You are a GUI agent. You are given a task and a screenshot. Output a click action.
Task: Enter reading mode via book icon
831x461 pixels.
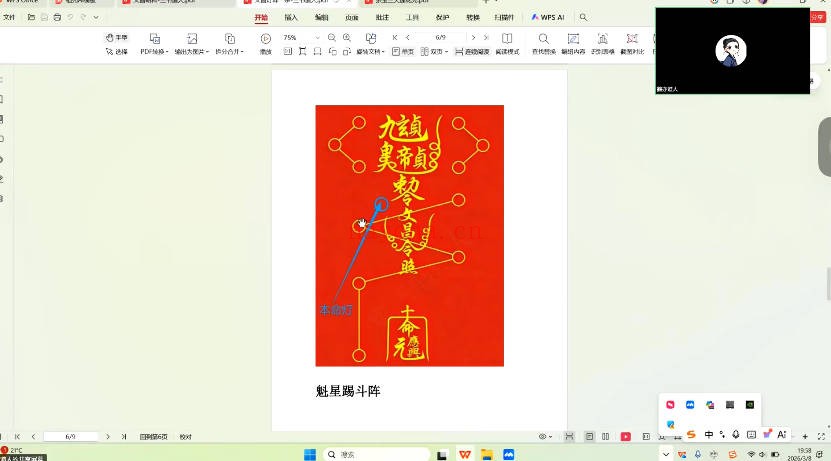click(507, 45)
